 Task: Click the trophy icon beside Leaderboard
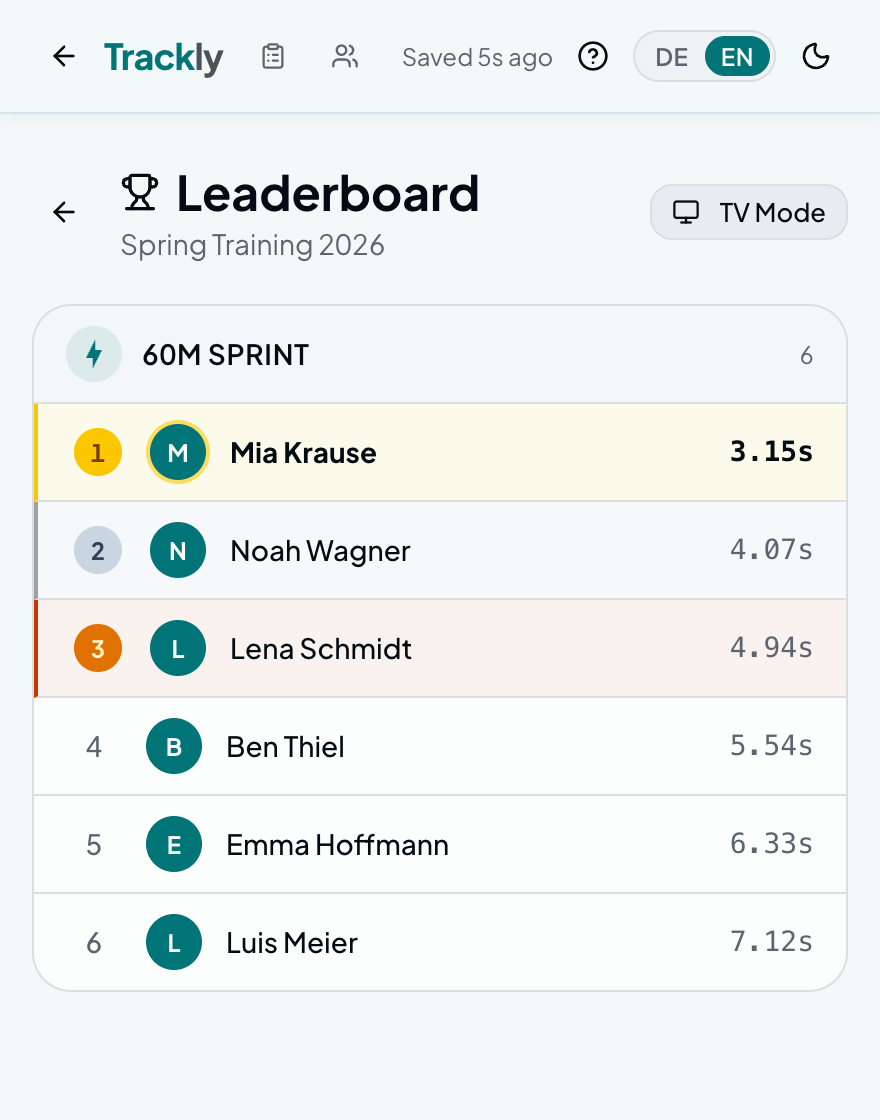click(x=140, y=193)
